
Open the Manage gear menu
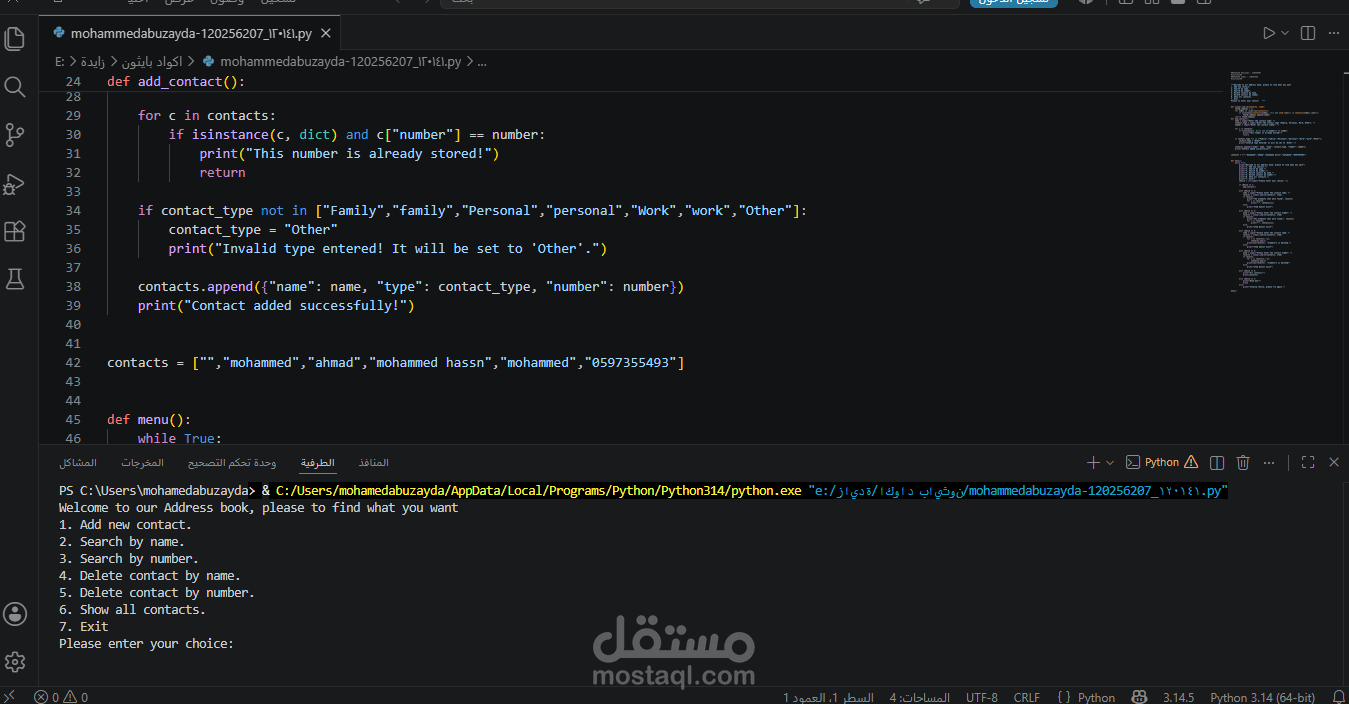pos(15,662)
